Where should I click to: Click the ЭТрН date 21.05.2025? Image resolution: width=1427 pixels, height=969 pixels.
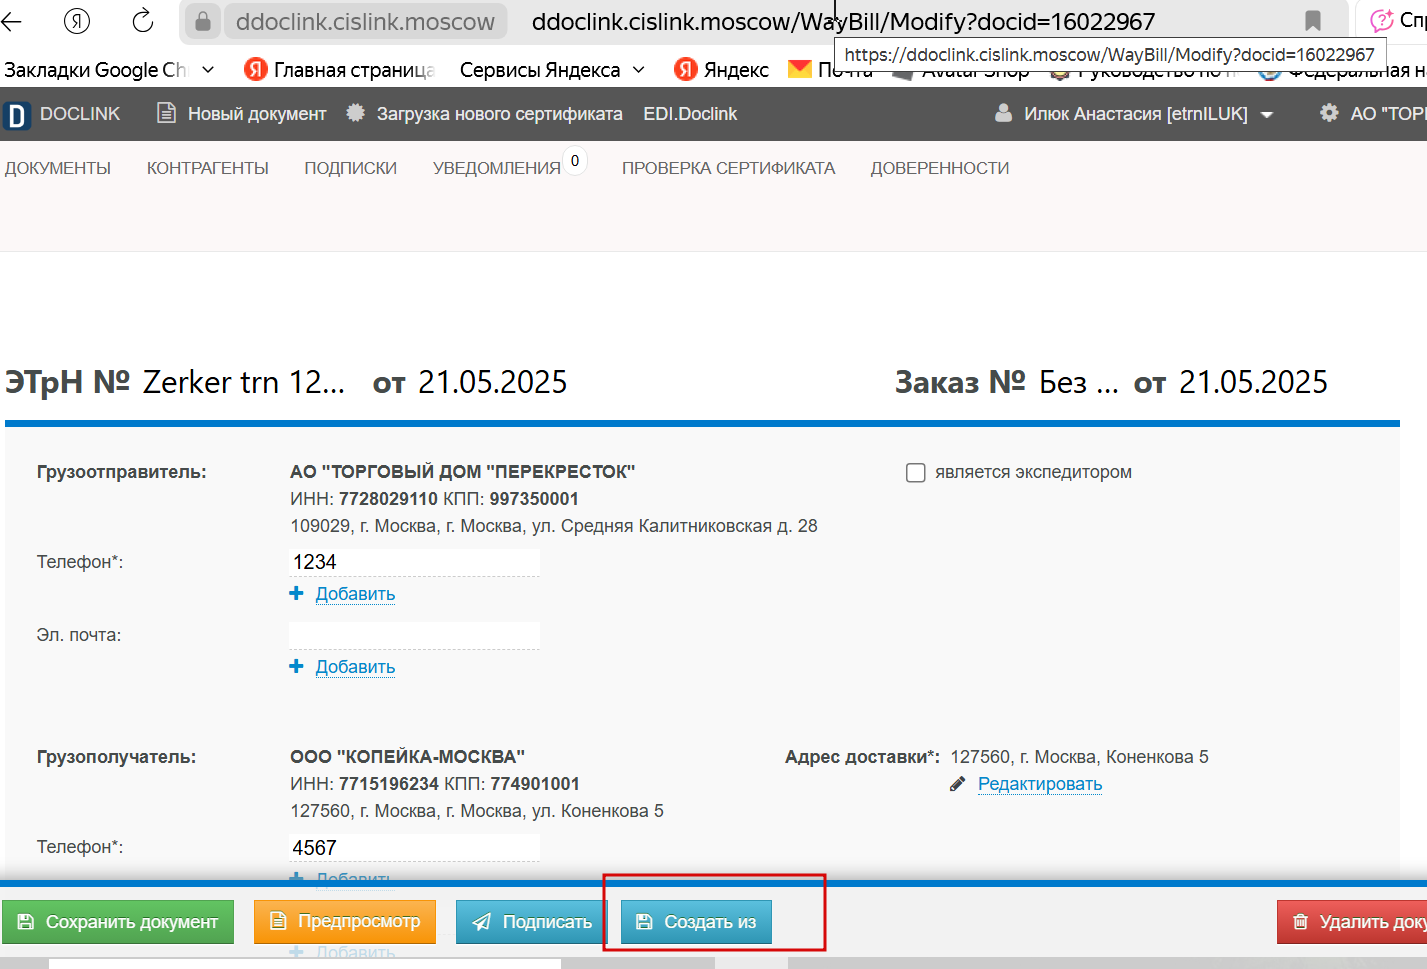point(493,382)
